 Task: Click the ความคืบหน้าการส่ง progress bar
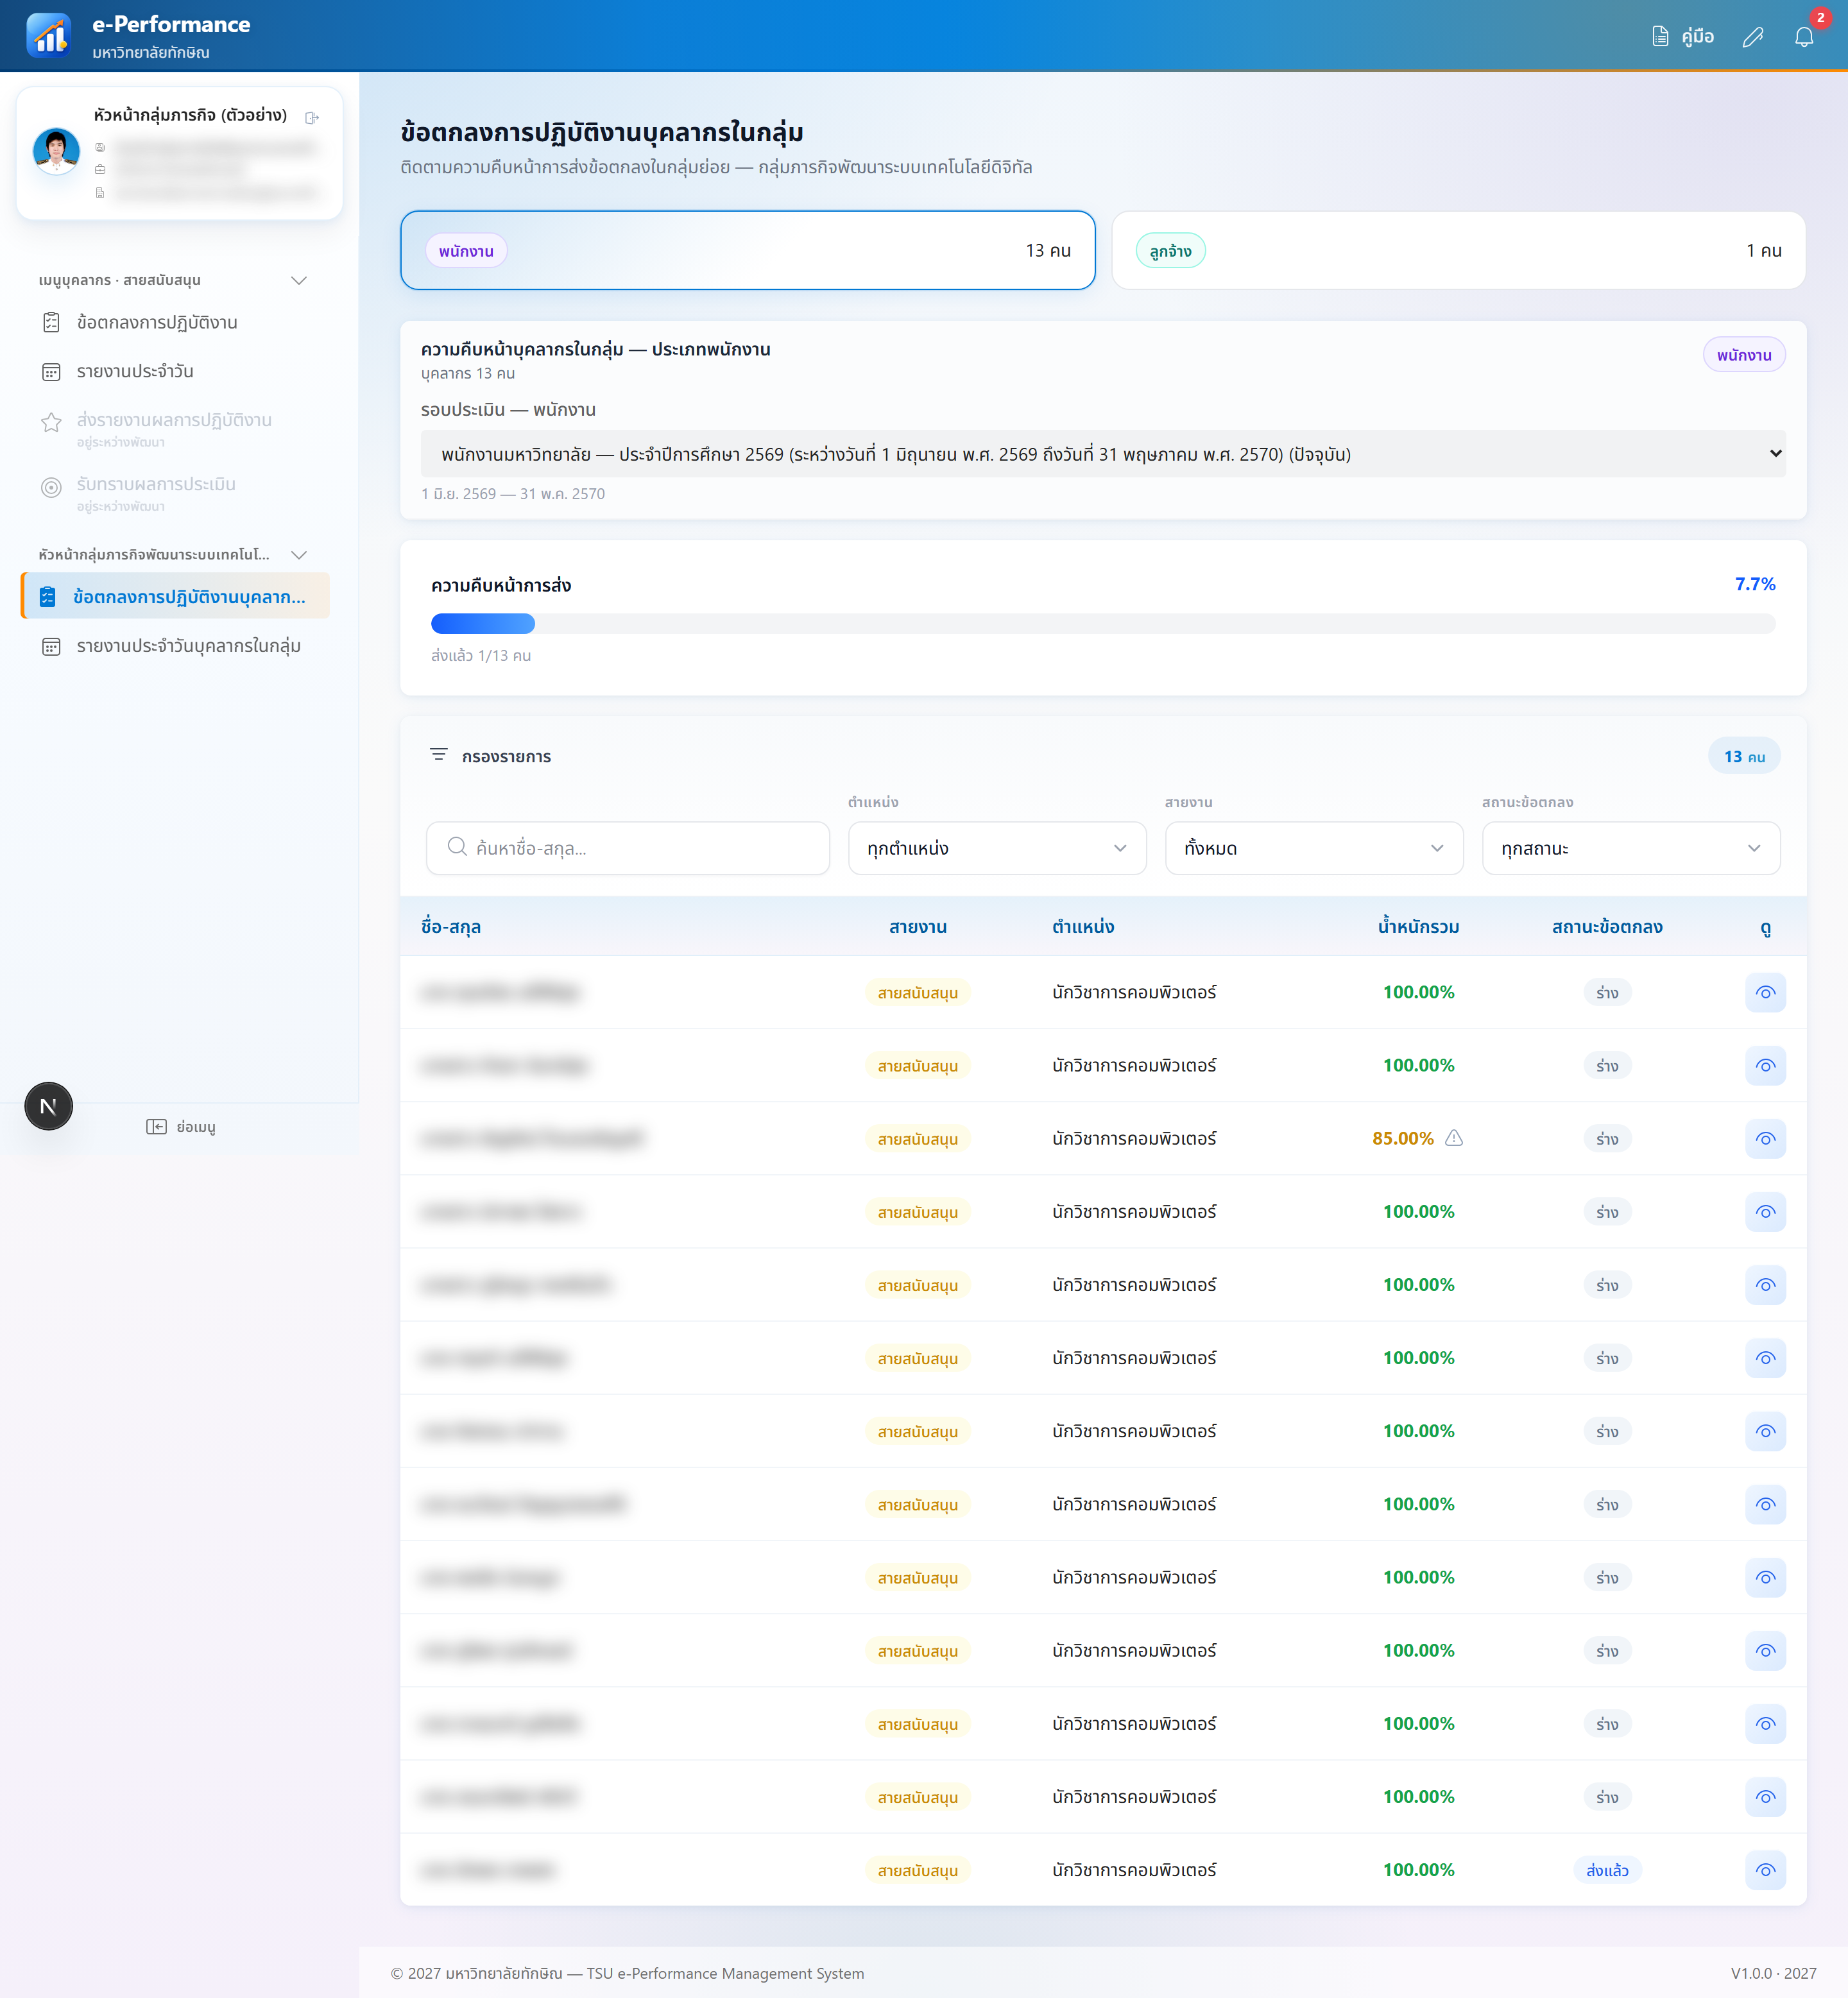point(1103,623)
